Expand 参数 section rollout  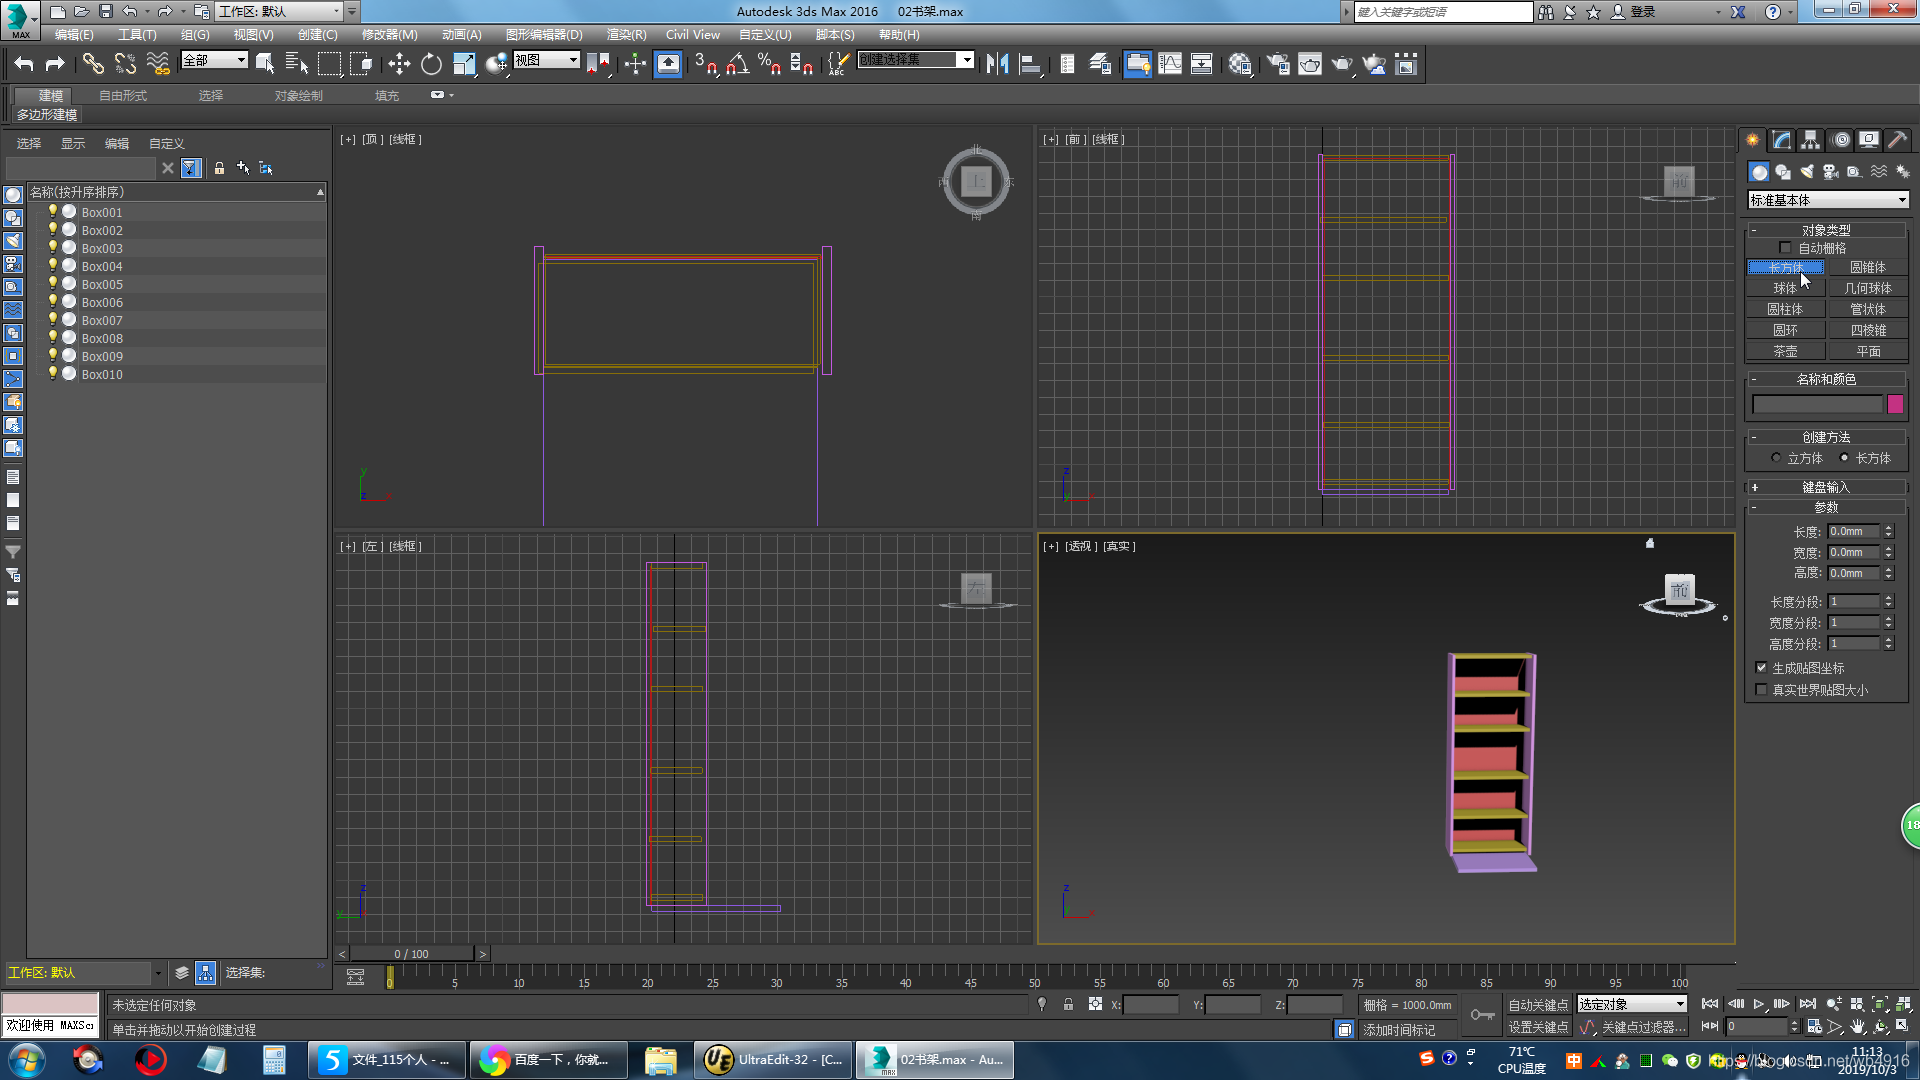point(1828,508)
